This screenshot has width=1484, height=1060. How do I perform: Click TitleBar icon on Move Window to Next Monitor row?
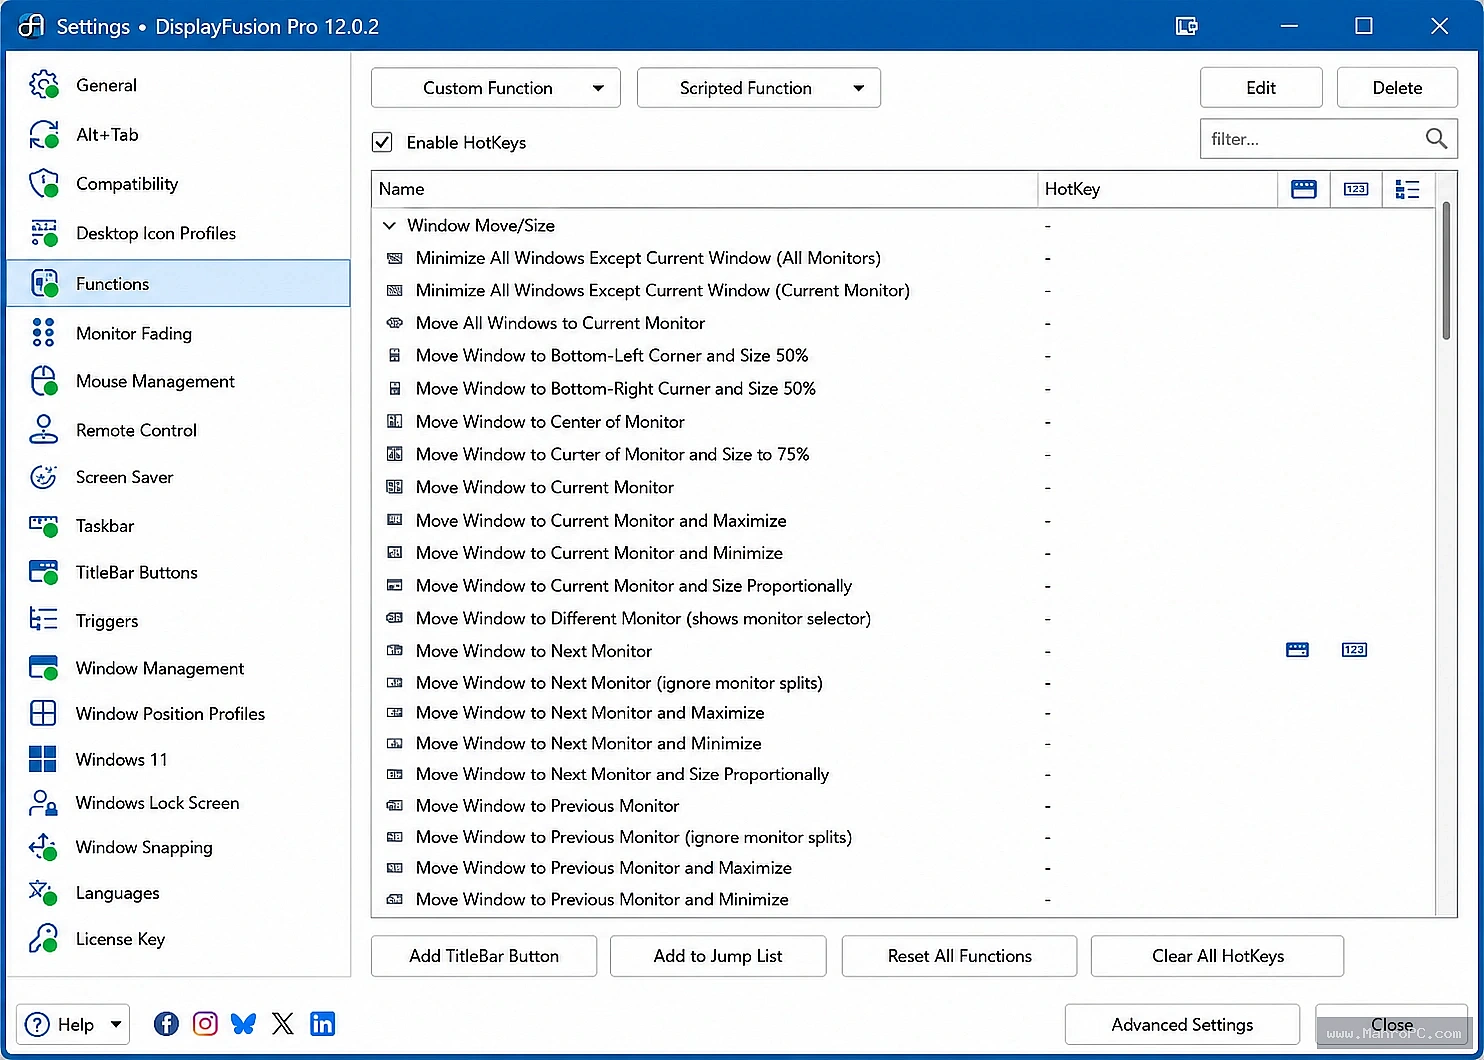pos(1297,650)
